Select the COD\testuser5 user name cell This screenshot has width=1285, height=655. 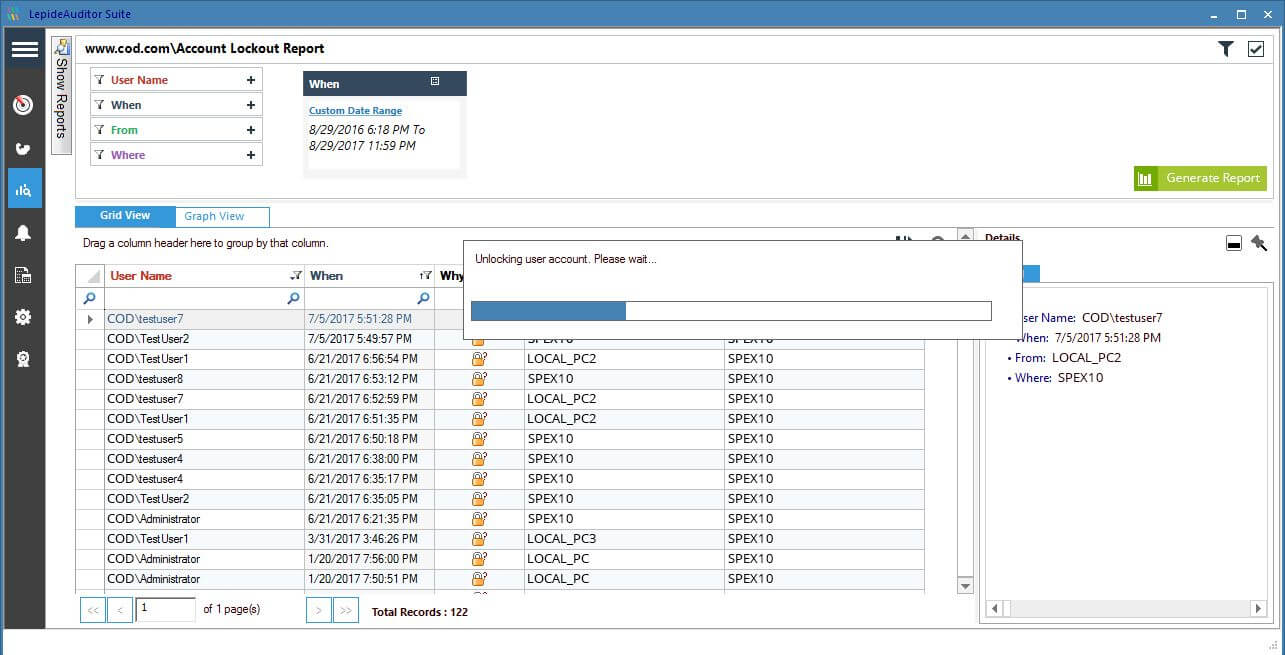coord(204,439)
